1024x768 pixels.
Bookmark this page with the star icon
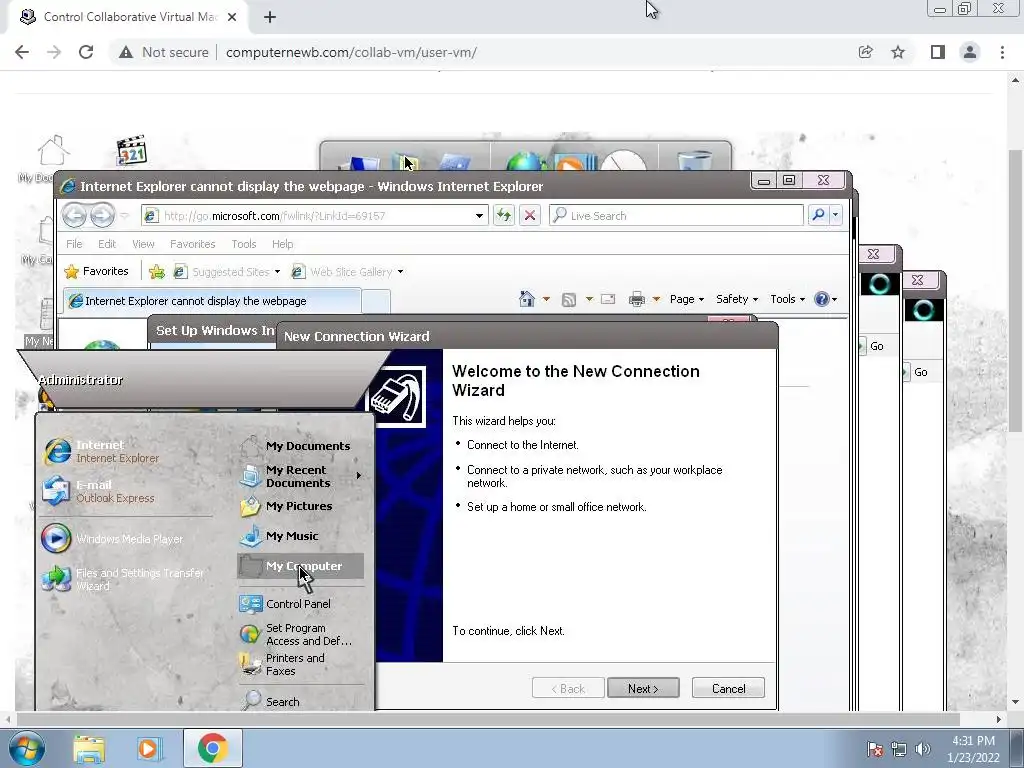point(898,52)
